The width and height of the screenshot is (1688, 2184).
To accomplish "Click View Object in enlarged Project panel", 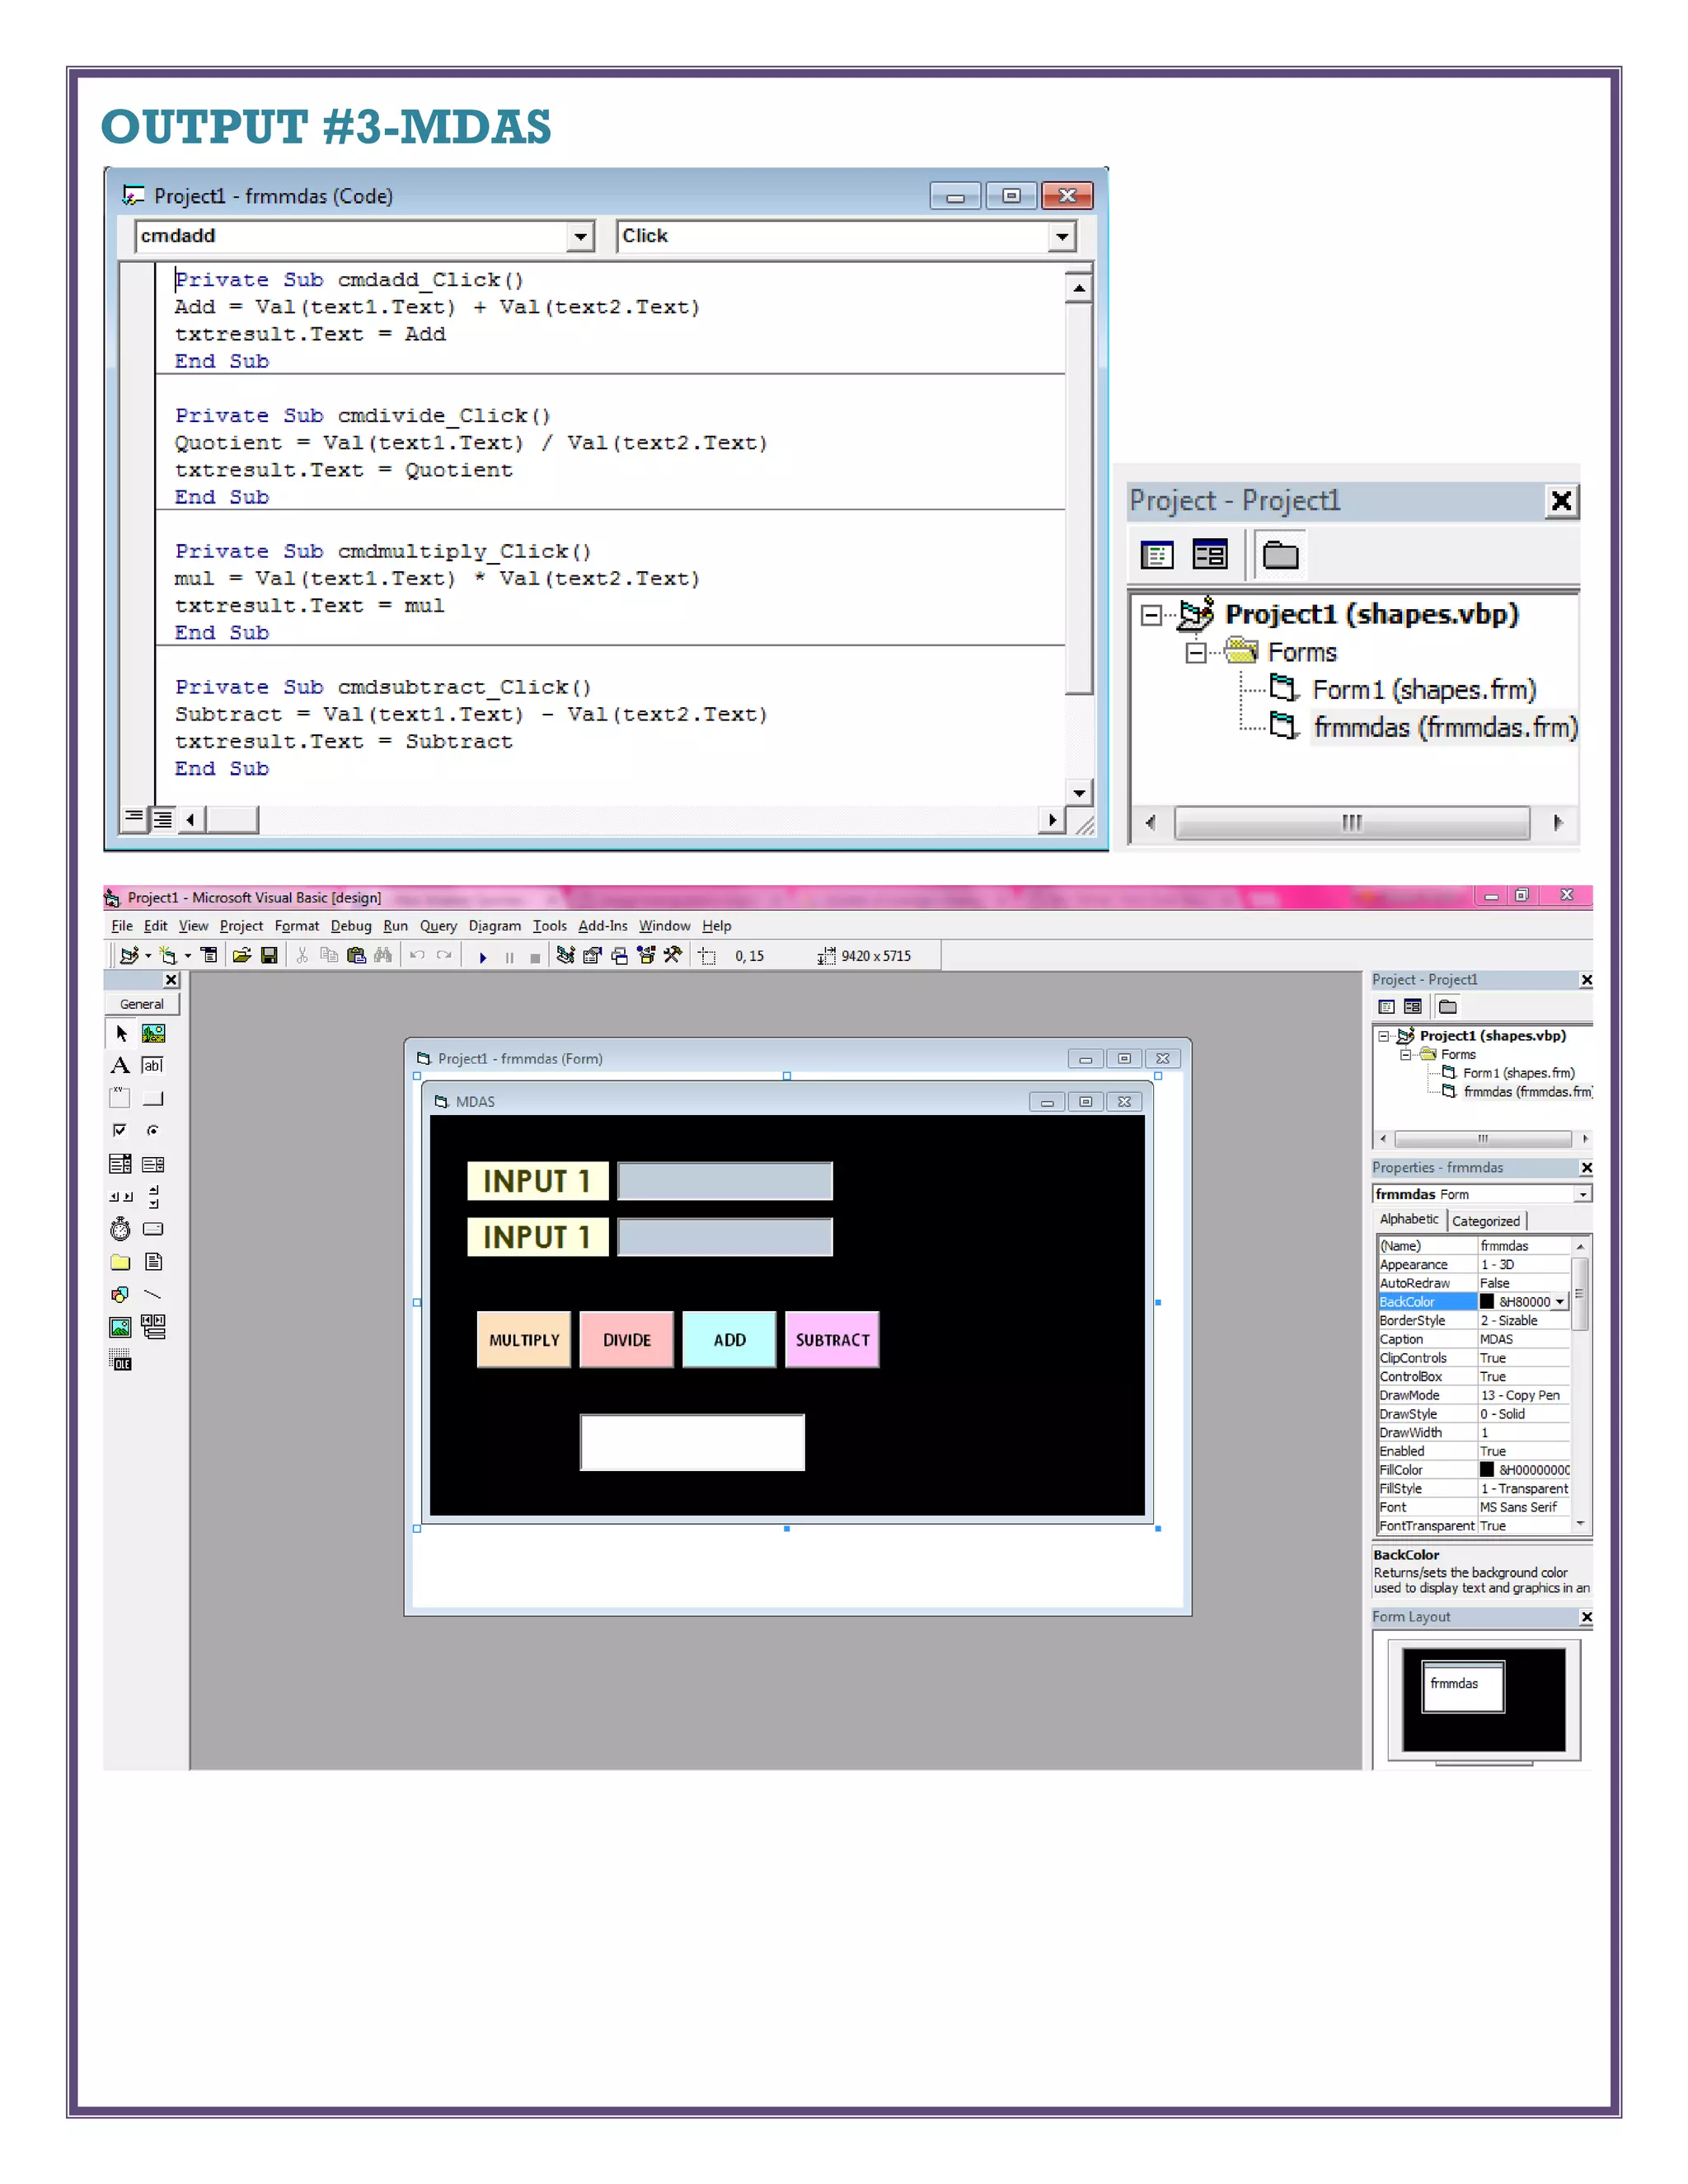I will pyautogui.click(x=1210, y=555).
